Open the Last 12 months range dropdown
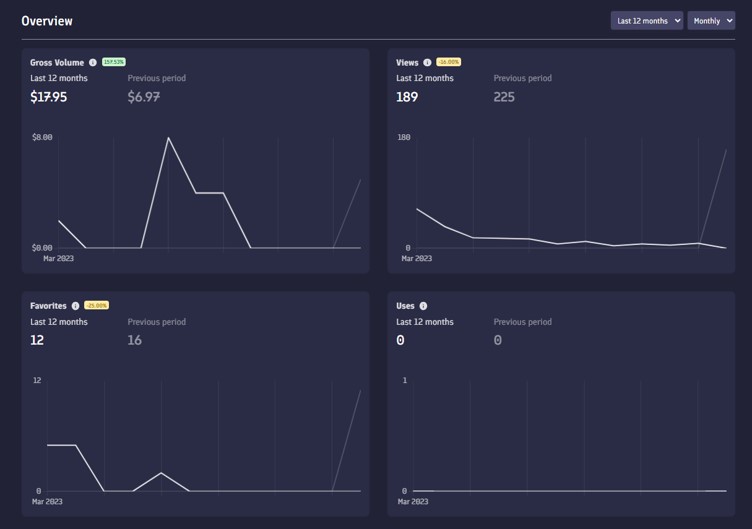 646,21
